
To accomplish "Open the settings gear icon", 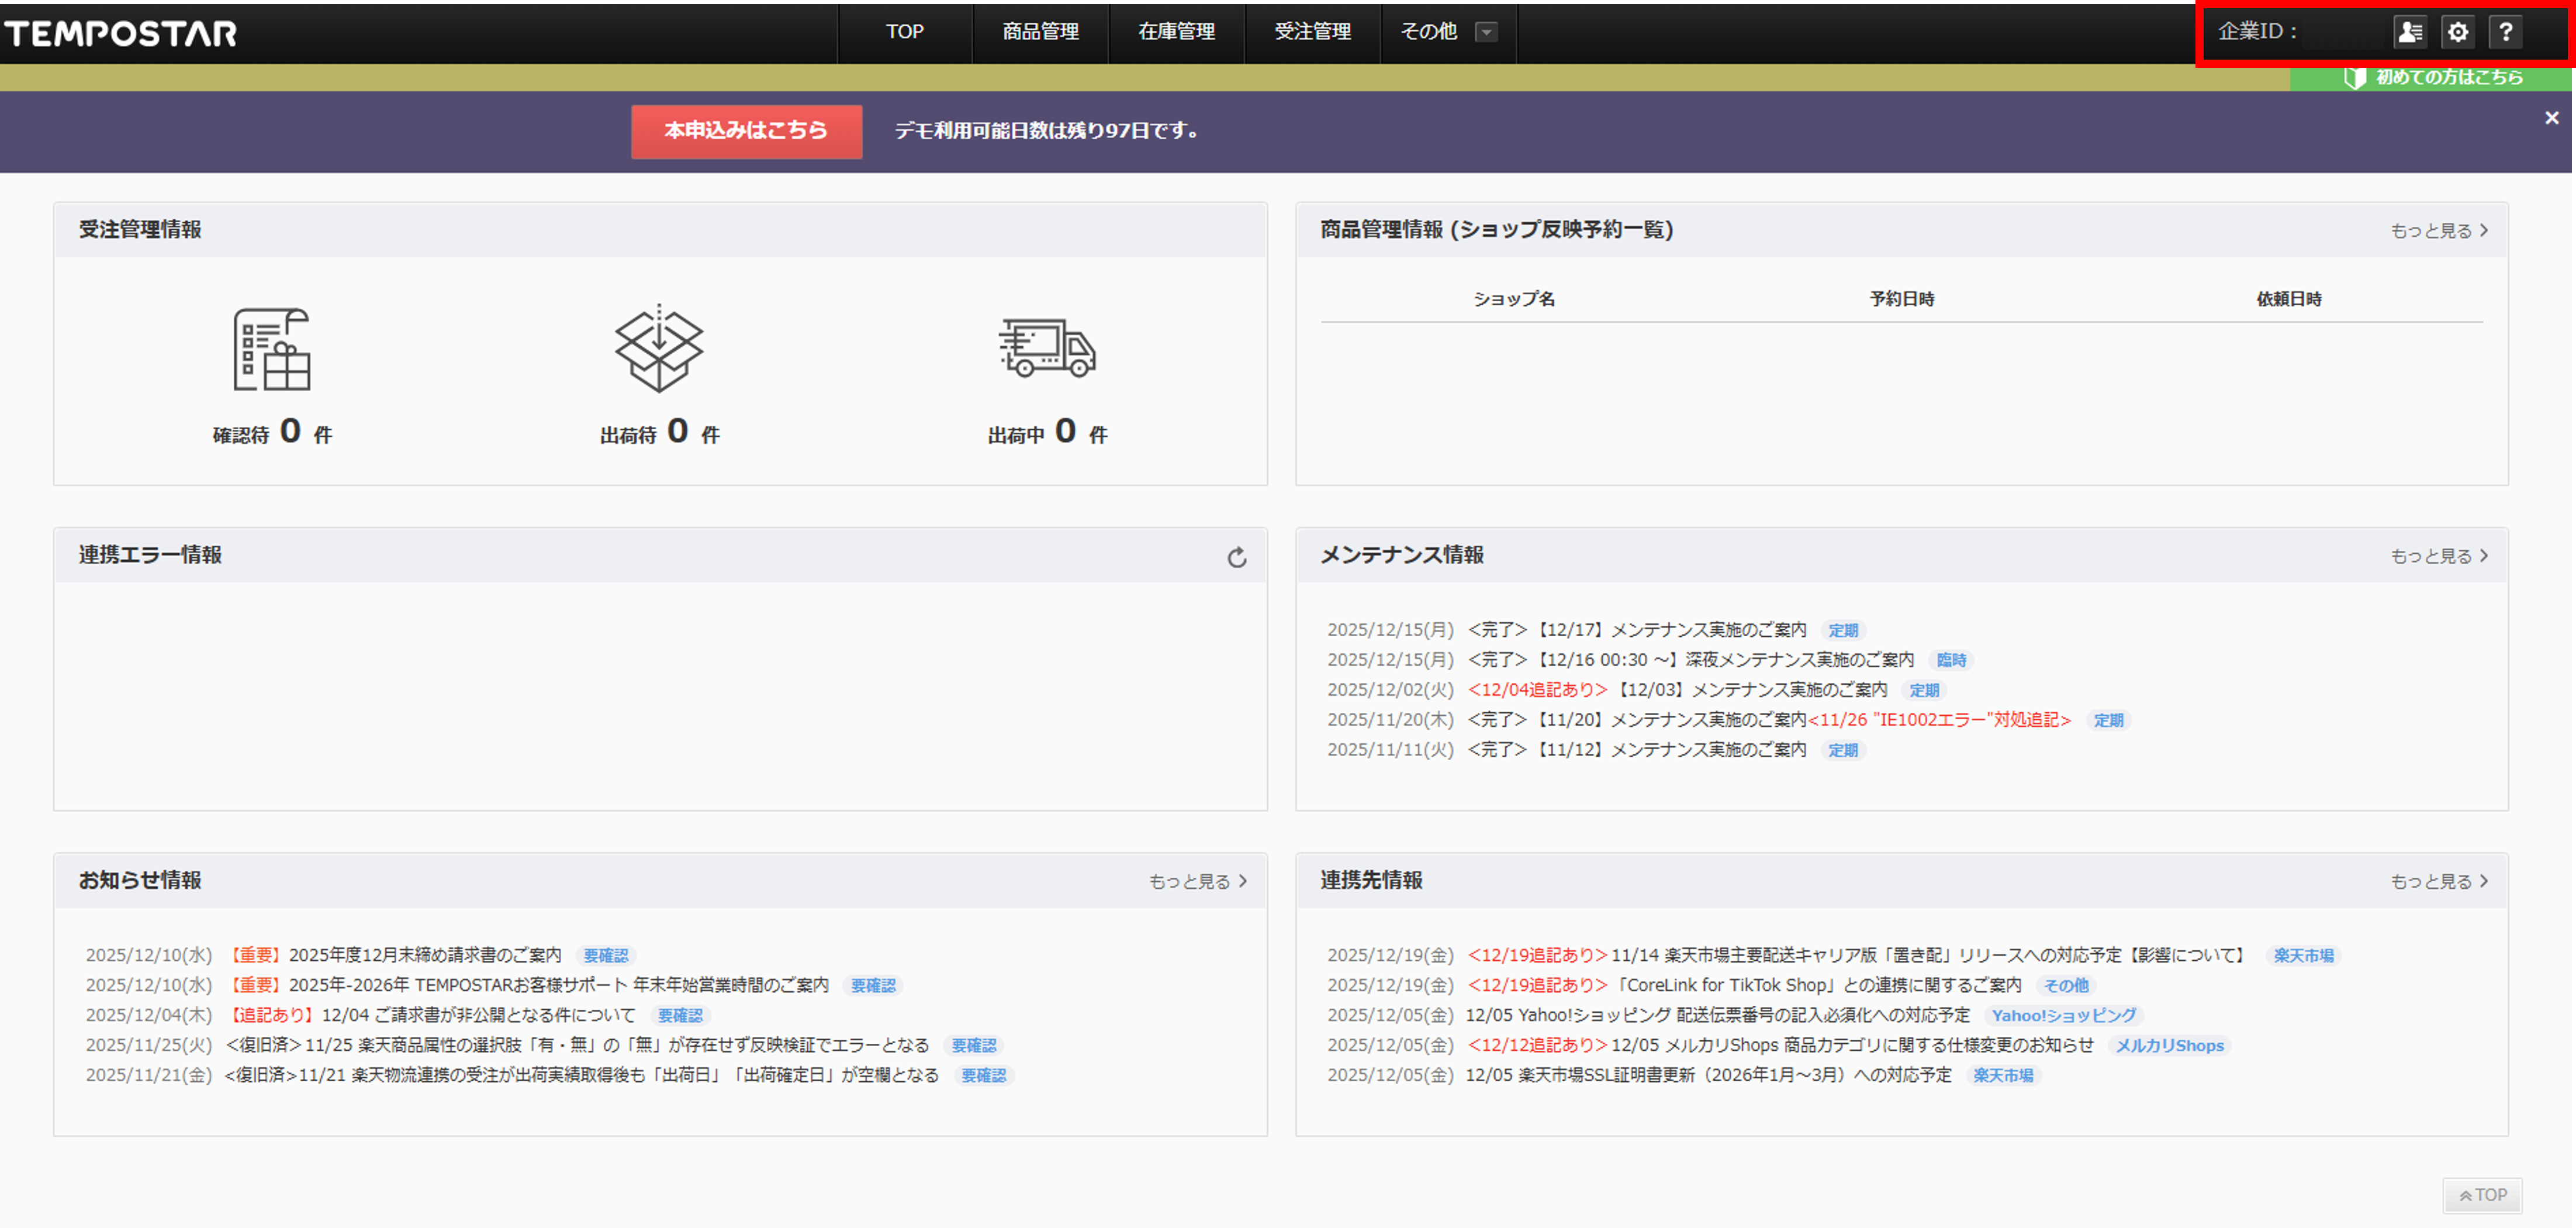I will tap(2458, 32).
